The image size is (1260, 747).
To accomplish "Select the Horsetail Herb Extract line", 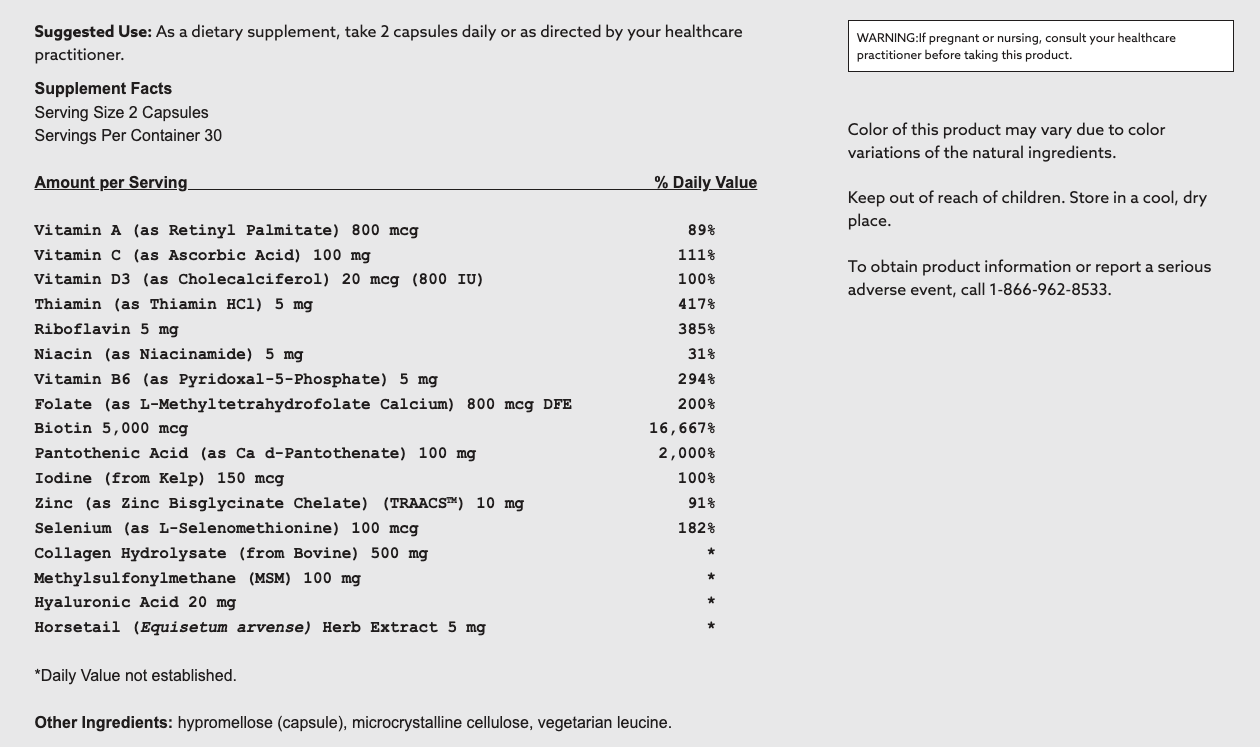I will pos(260,628).
